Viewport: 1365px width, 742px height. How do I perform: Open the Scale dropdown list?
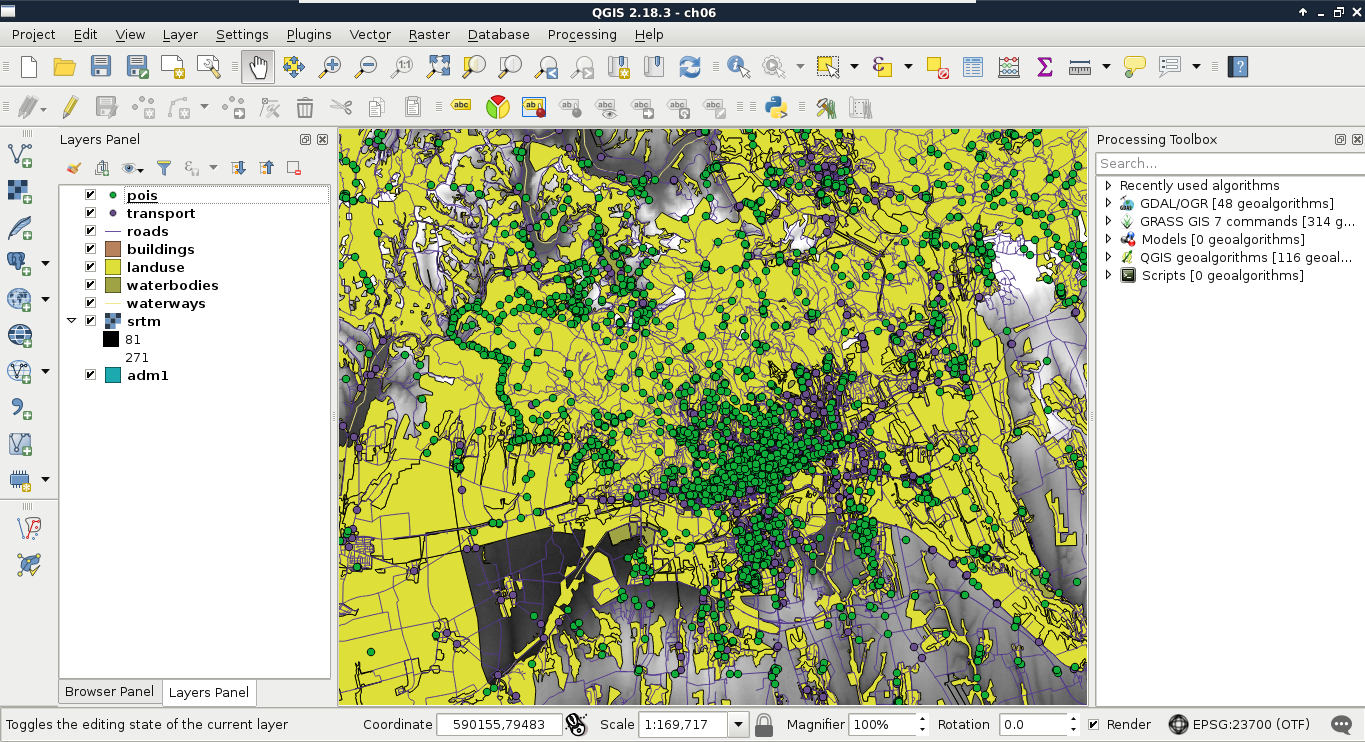tap(739, 725)
